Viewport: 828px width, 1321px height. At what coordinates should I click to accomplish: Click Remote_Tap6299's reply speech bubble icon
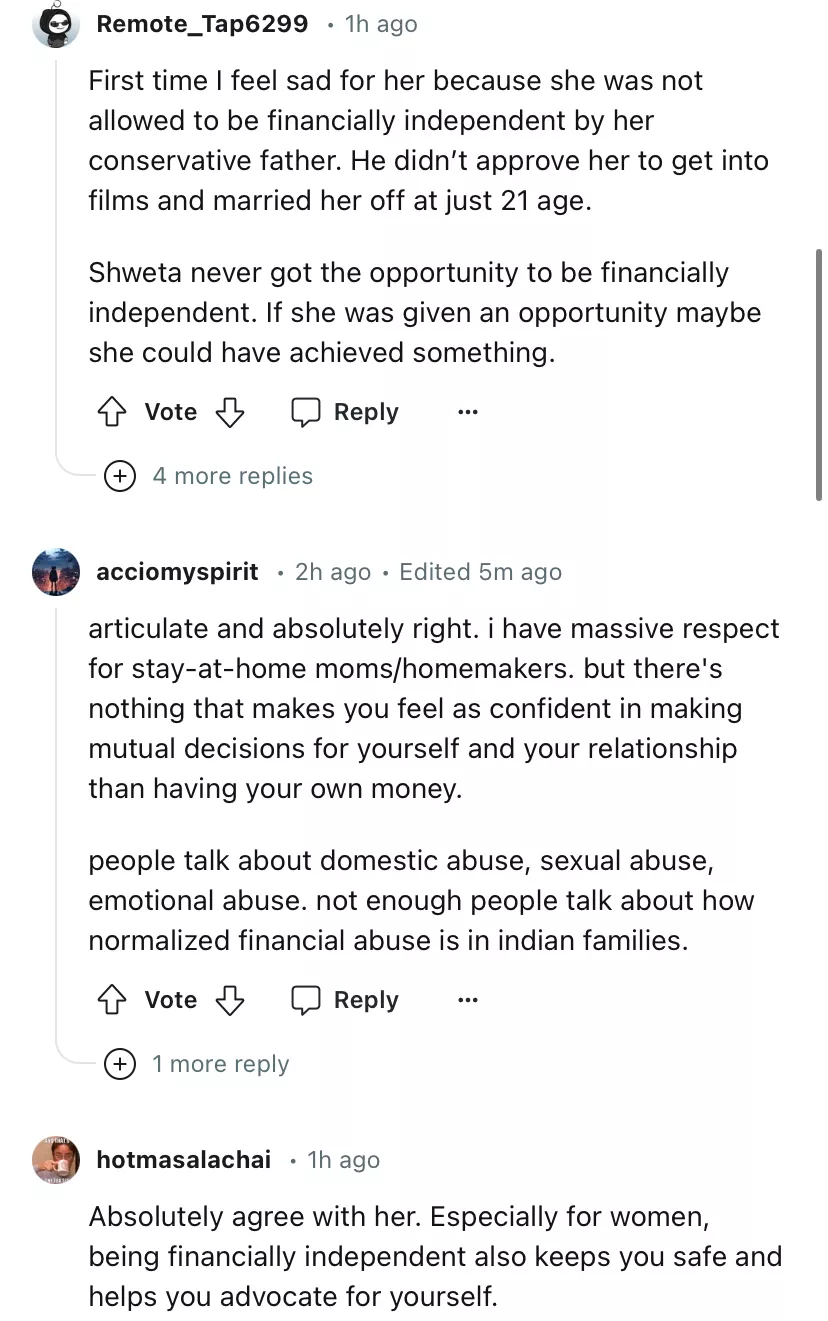305,412
